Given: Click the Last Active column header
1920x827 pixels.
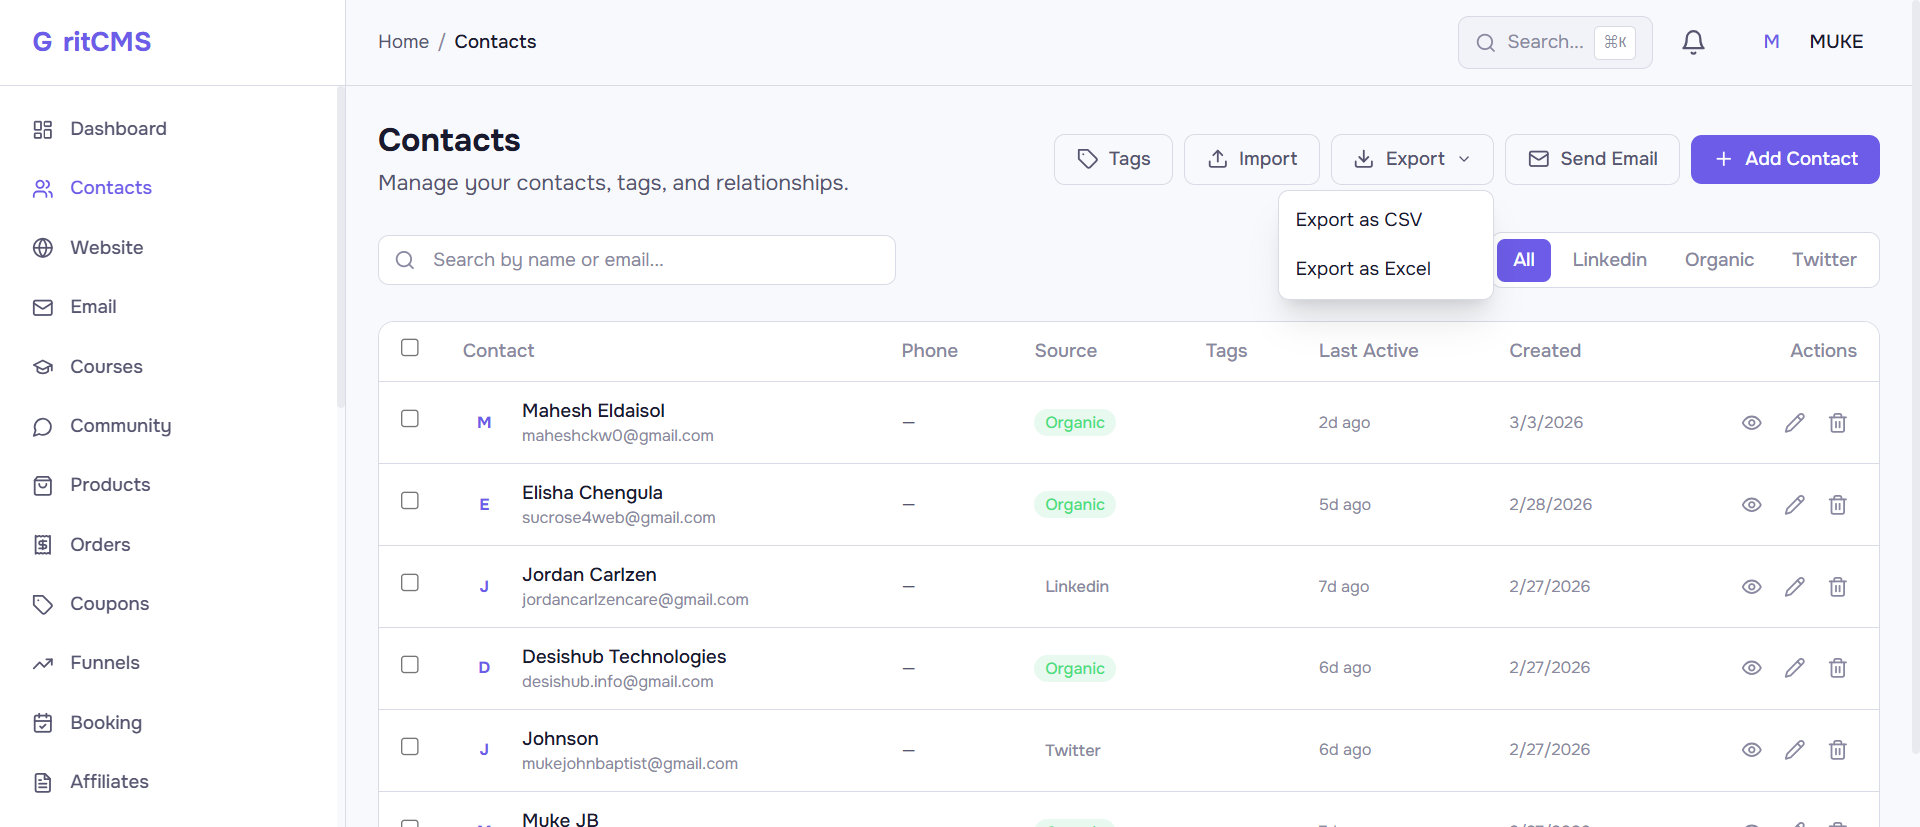Looking at the screenshot, I should pyautogui.click(x=1368, y=351).
